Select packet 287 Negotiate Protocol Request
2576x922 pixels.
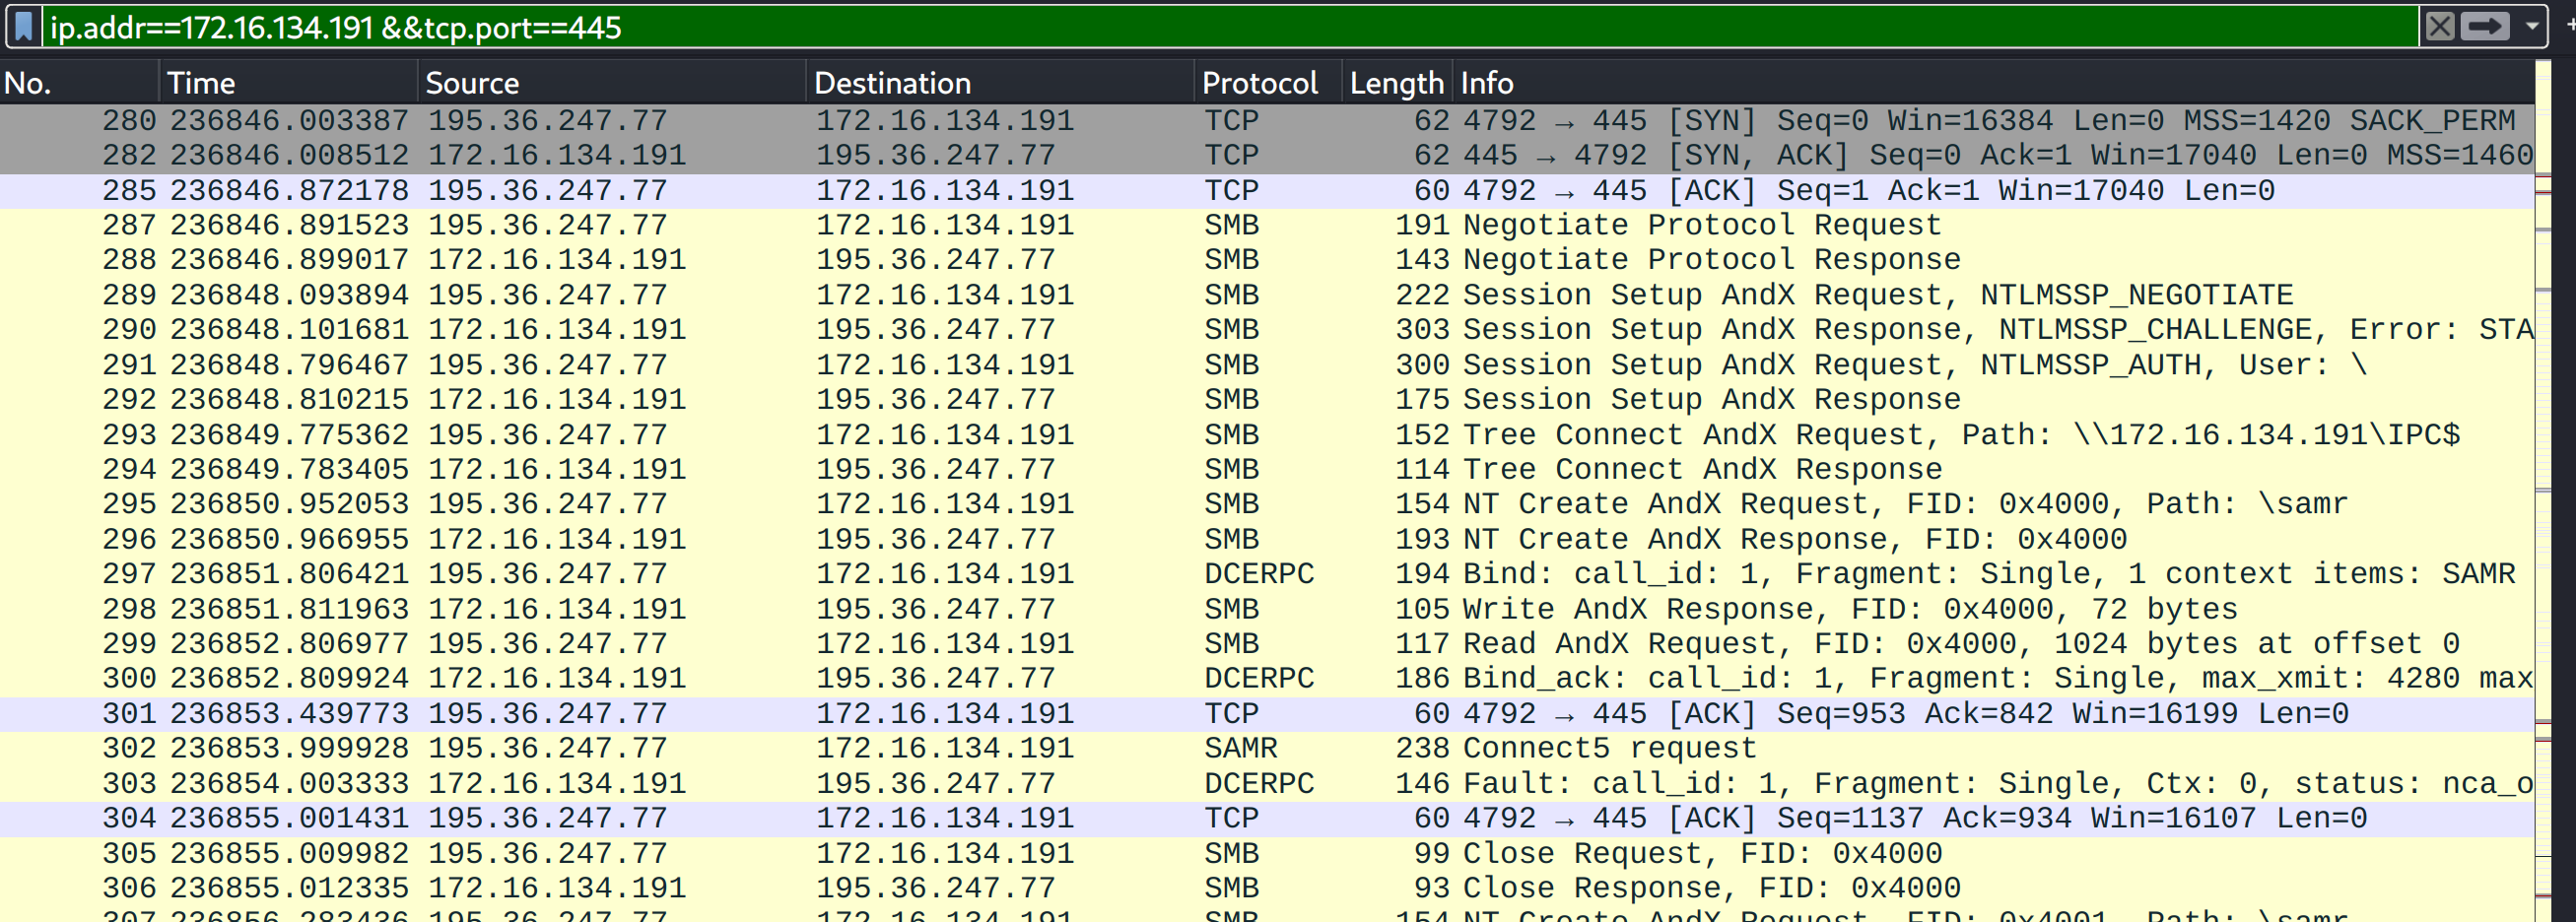coord(1267,226)
